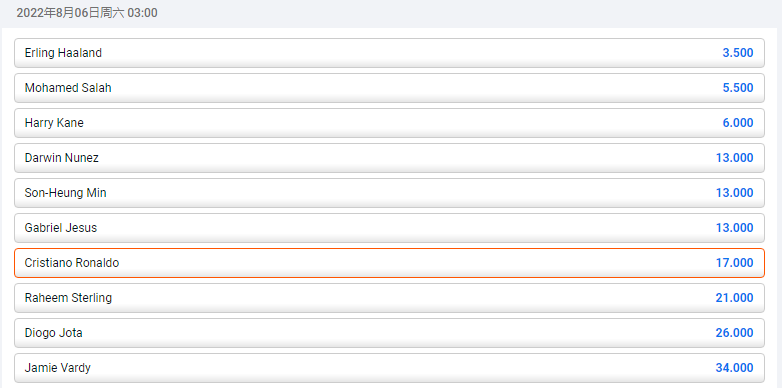Click Son-Heung Min's 13.000 odds
The height and width of the screenshot is (388, 782).
click(735, 193)
